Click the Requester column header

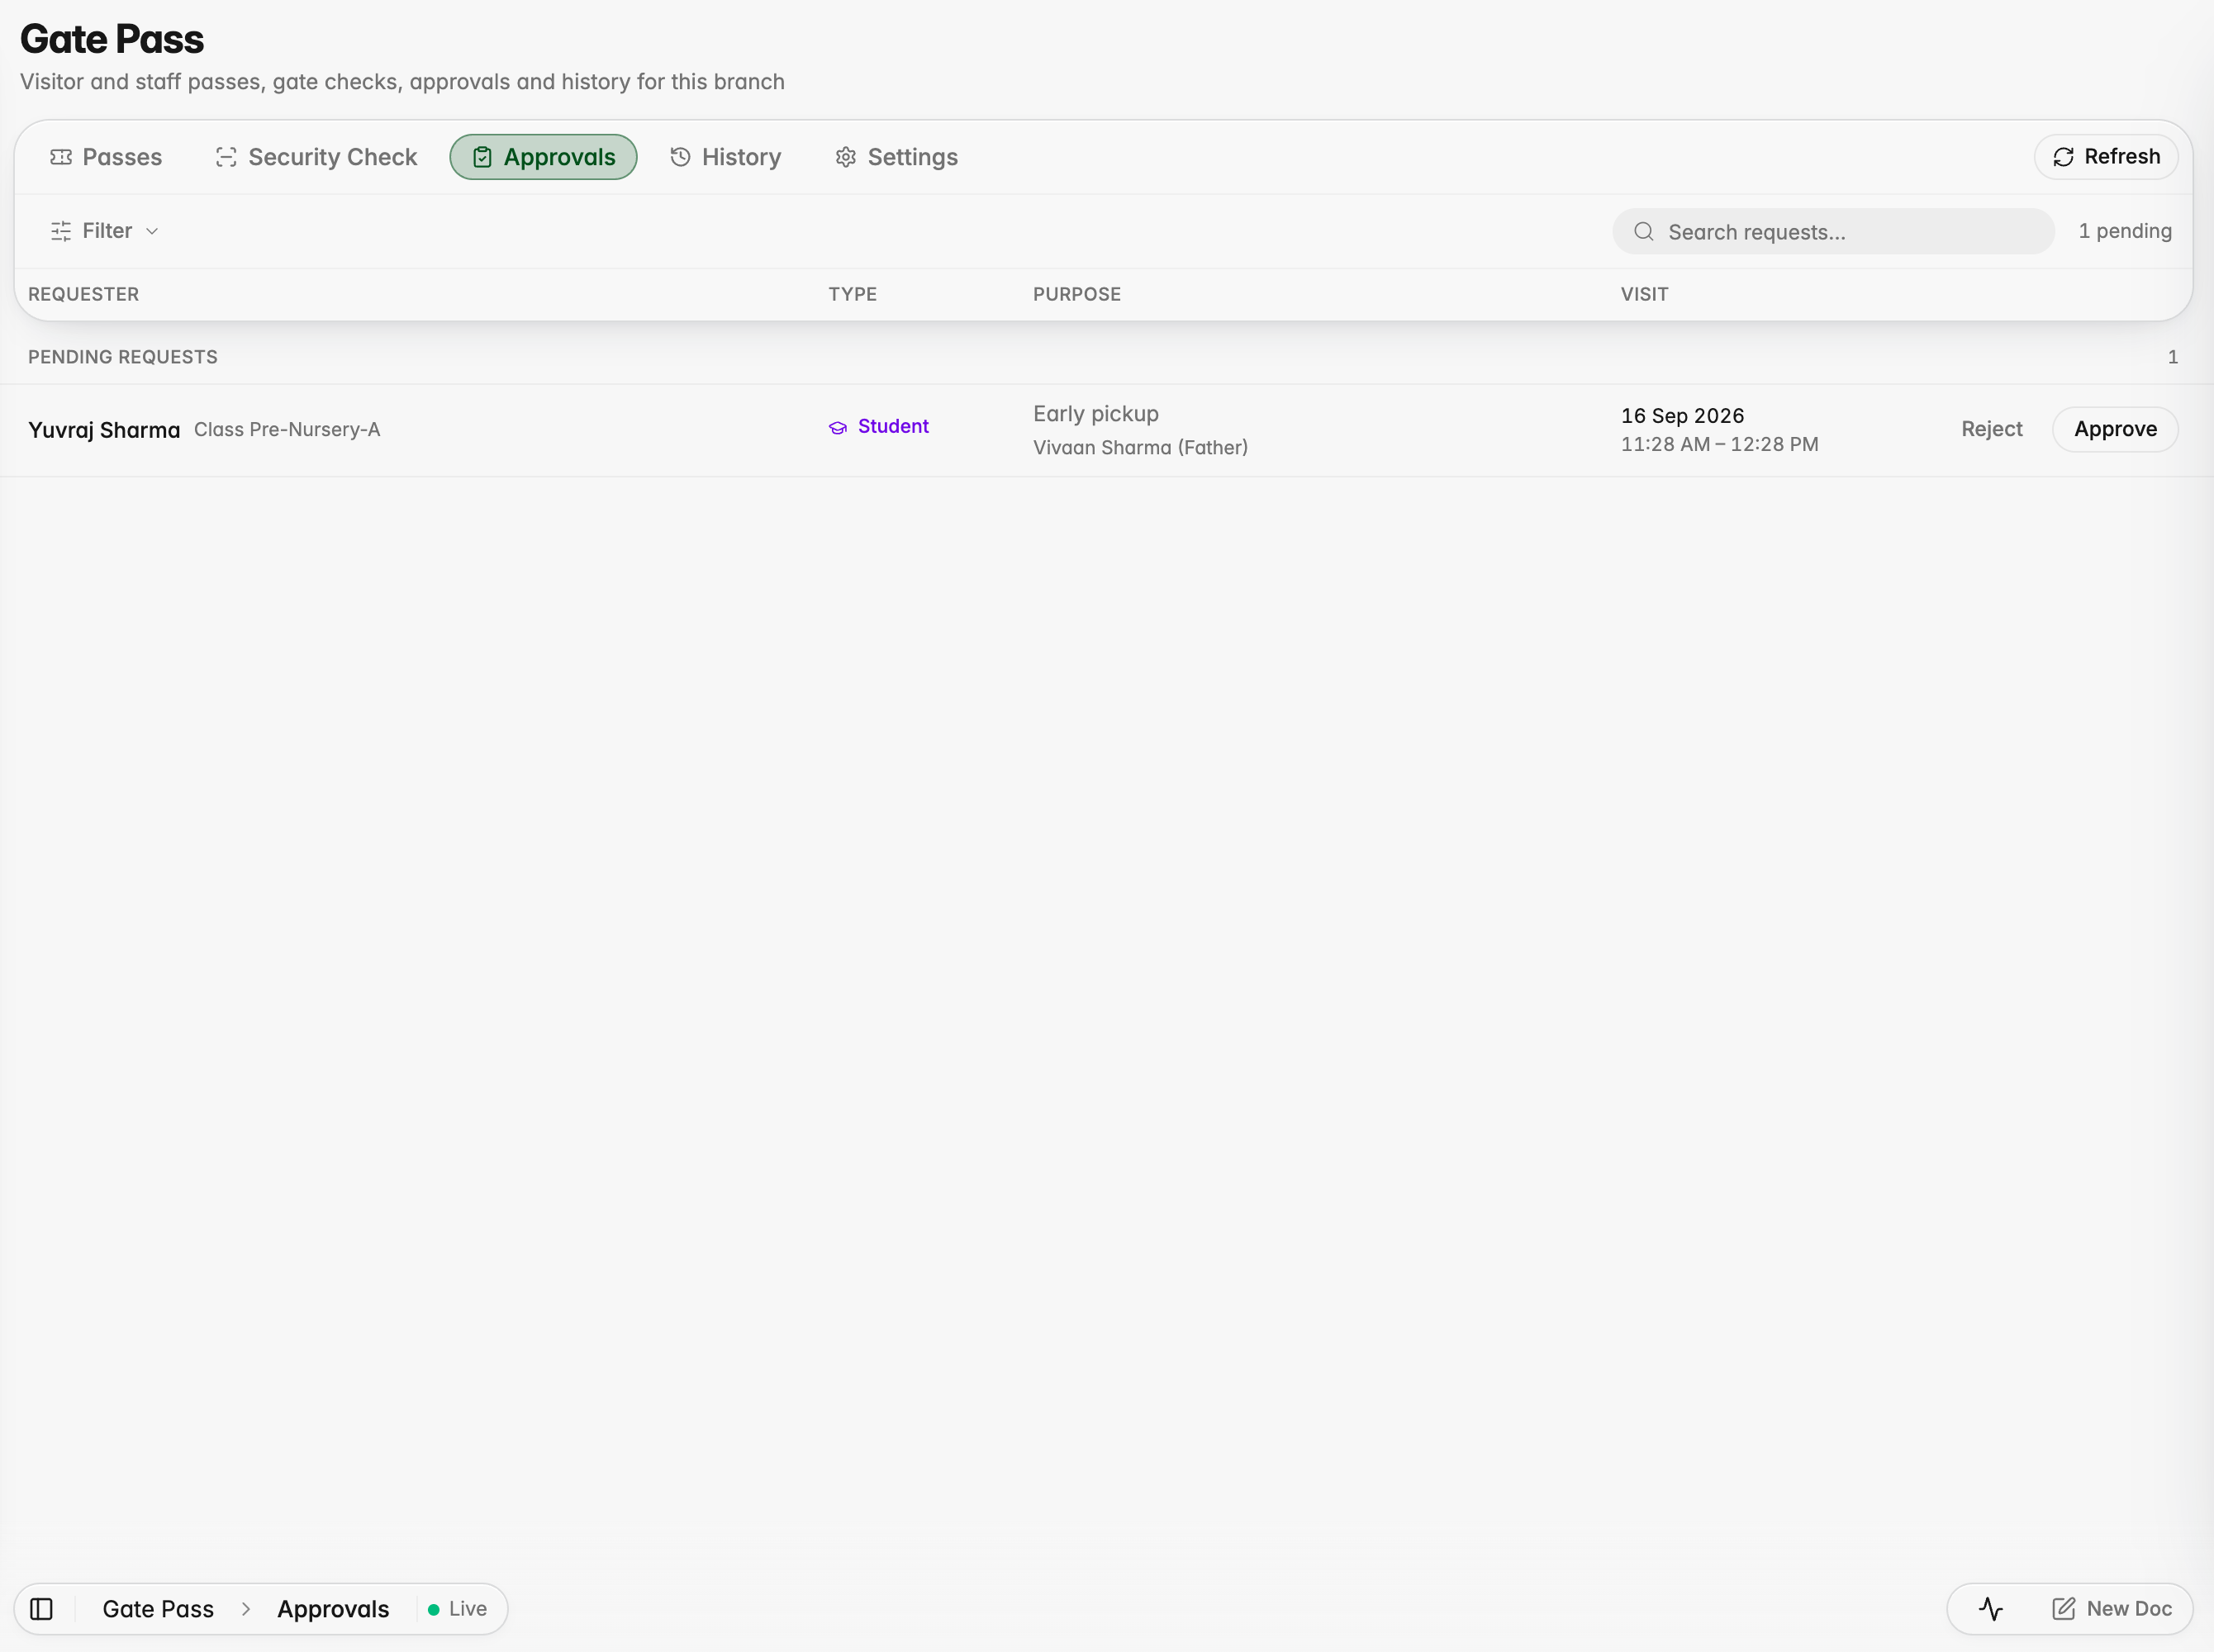tap(83, 294)
